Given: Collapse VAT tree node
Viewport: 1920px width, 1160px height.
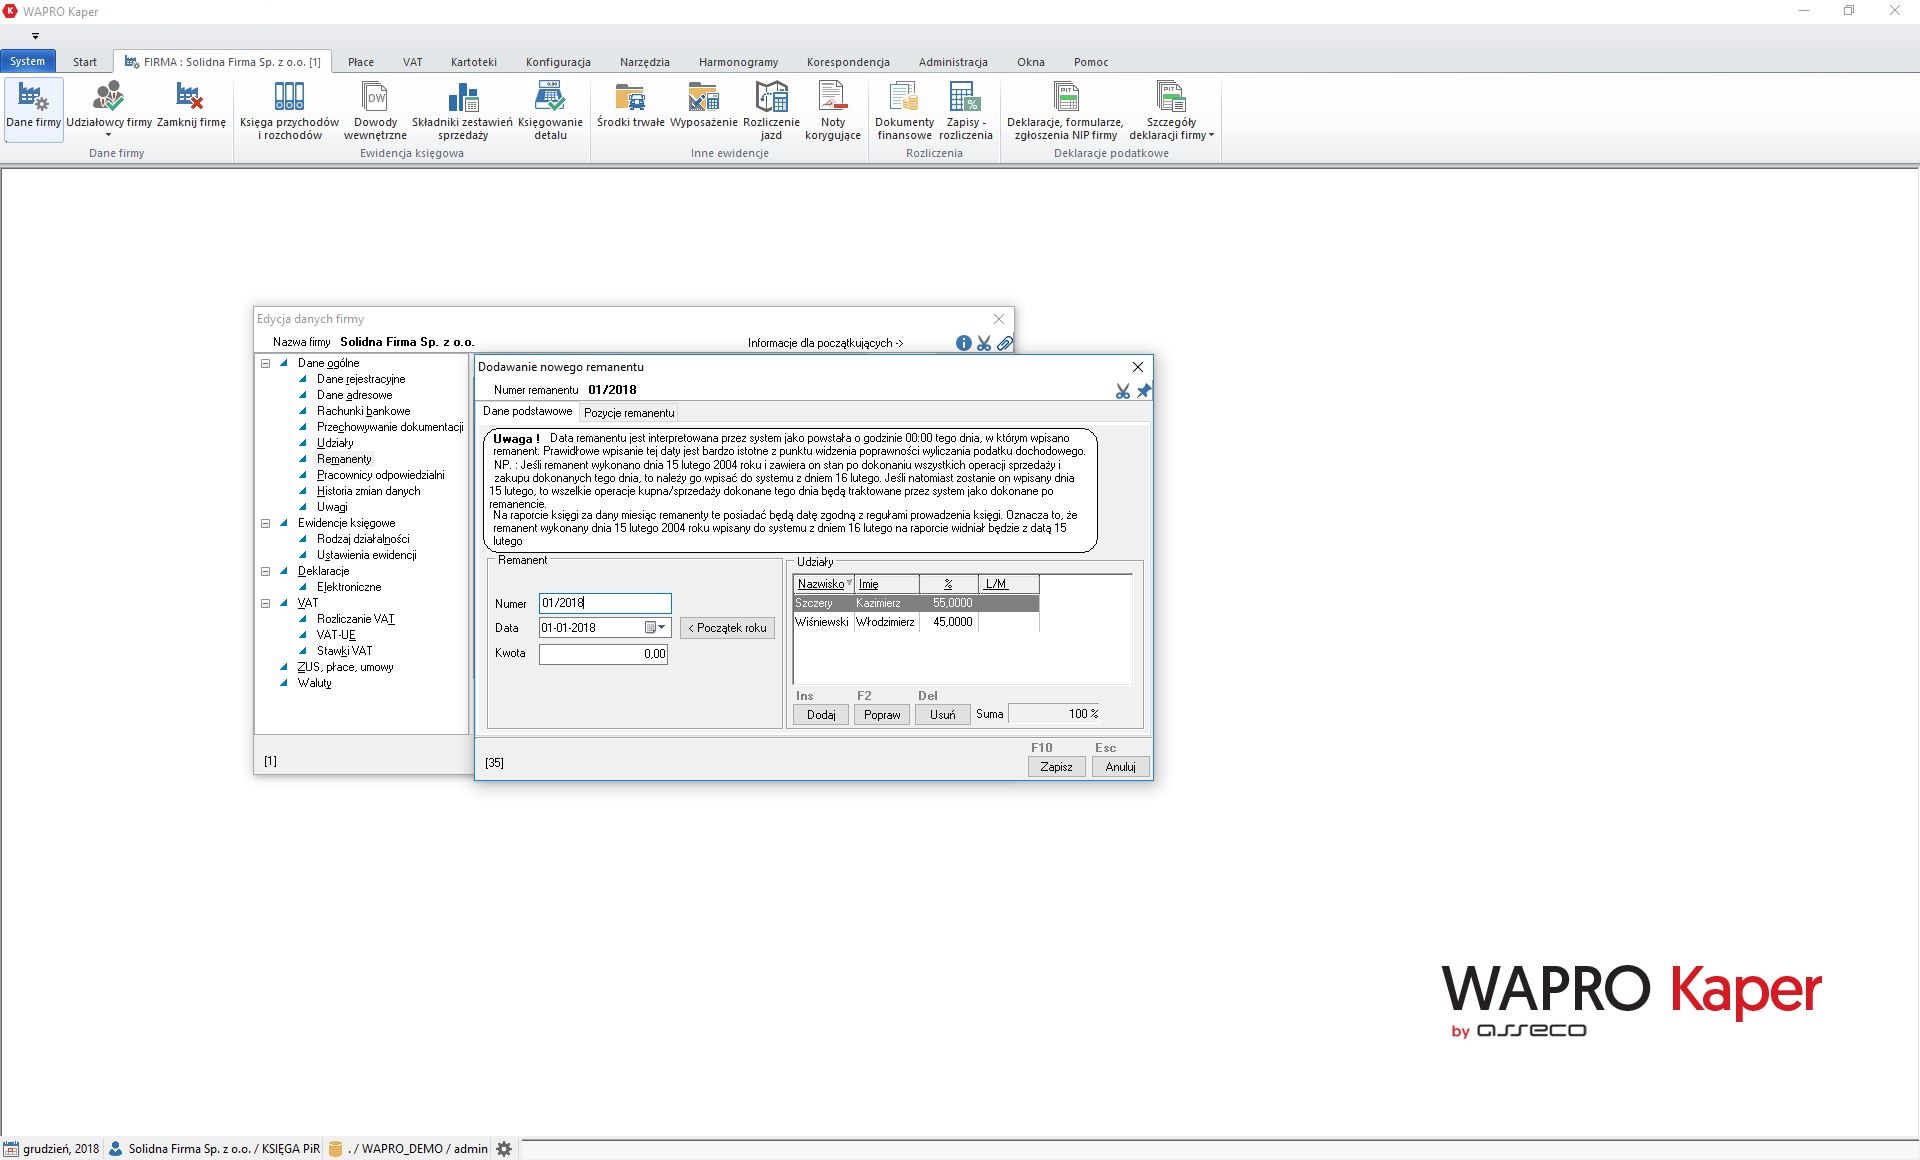Looking at the screenshot, I should (x=266, y=604).
